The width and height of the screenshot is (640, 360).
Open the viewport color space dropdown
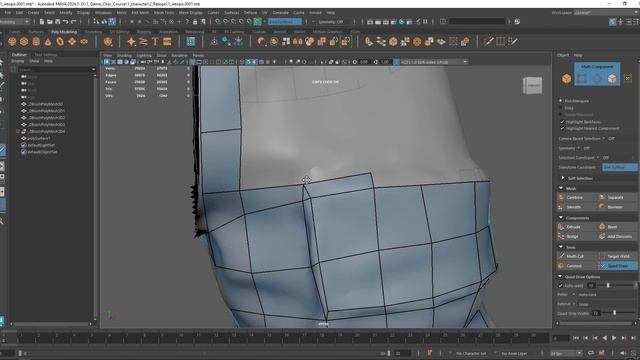[434, 62]
